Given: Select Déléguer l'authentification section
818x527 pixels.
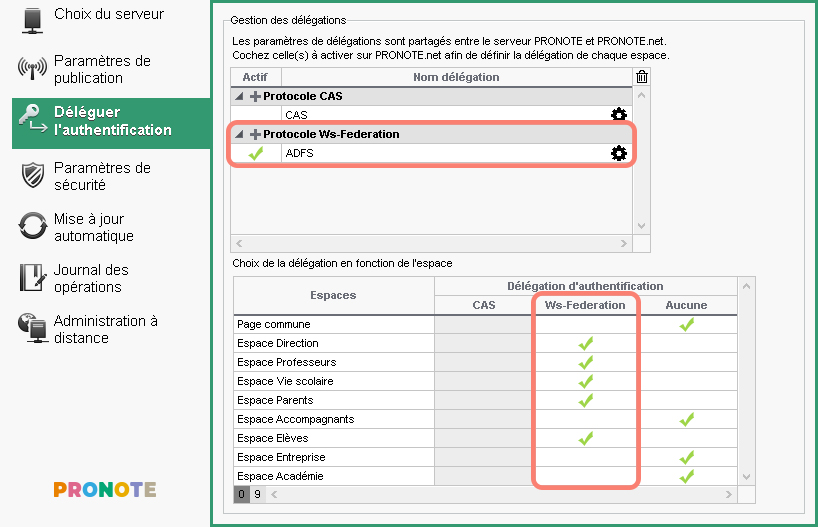Looking at the screenshot, I should [x=111, y=123].
